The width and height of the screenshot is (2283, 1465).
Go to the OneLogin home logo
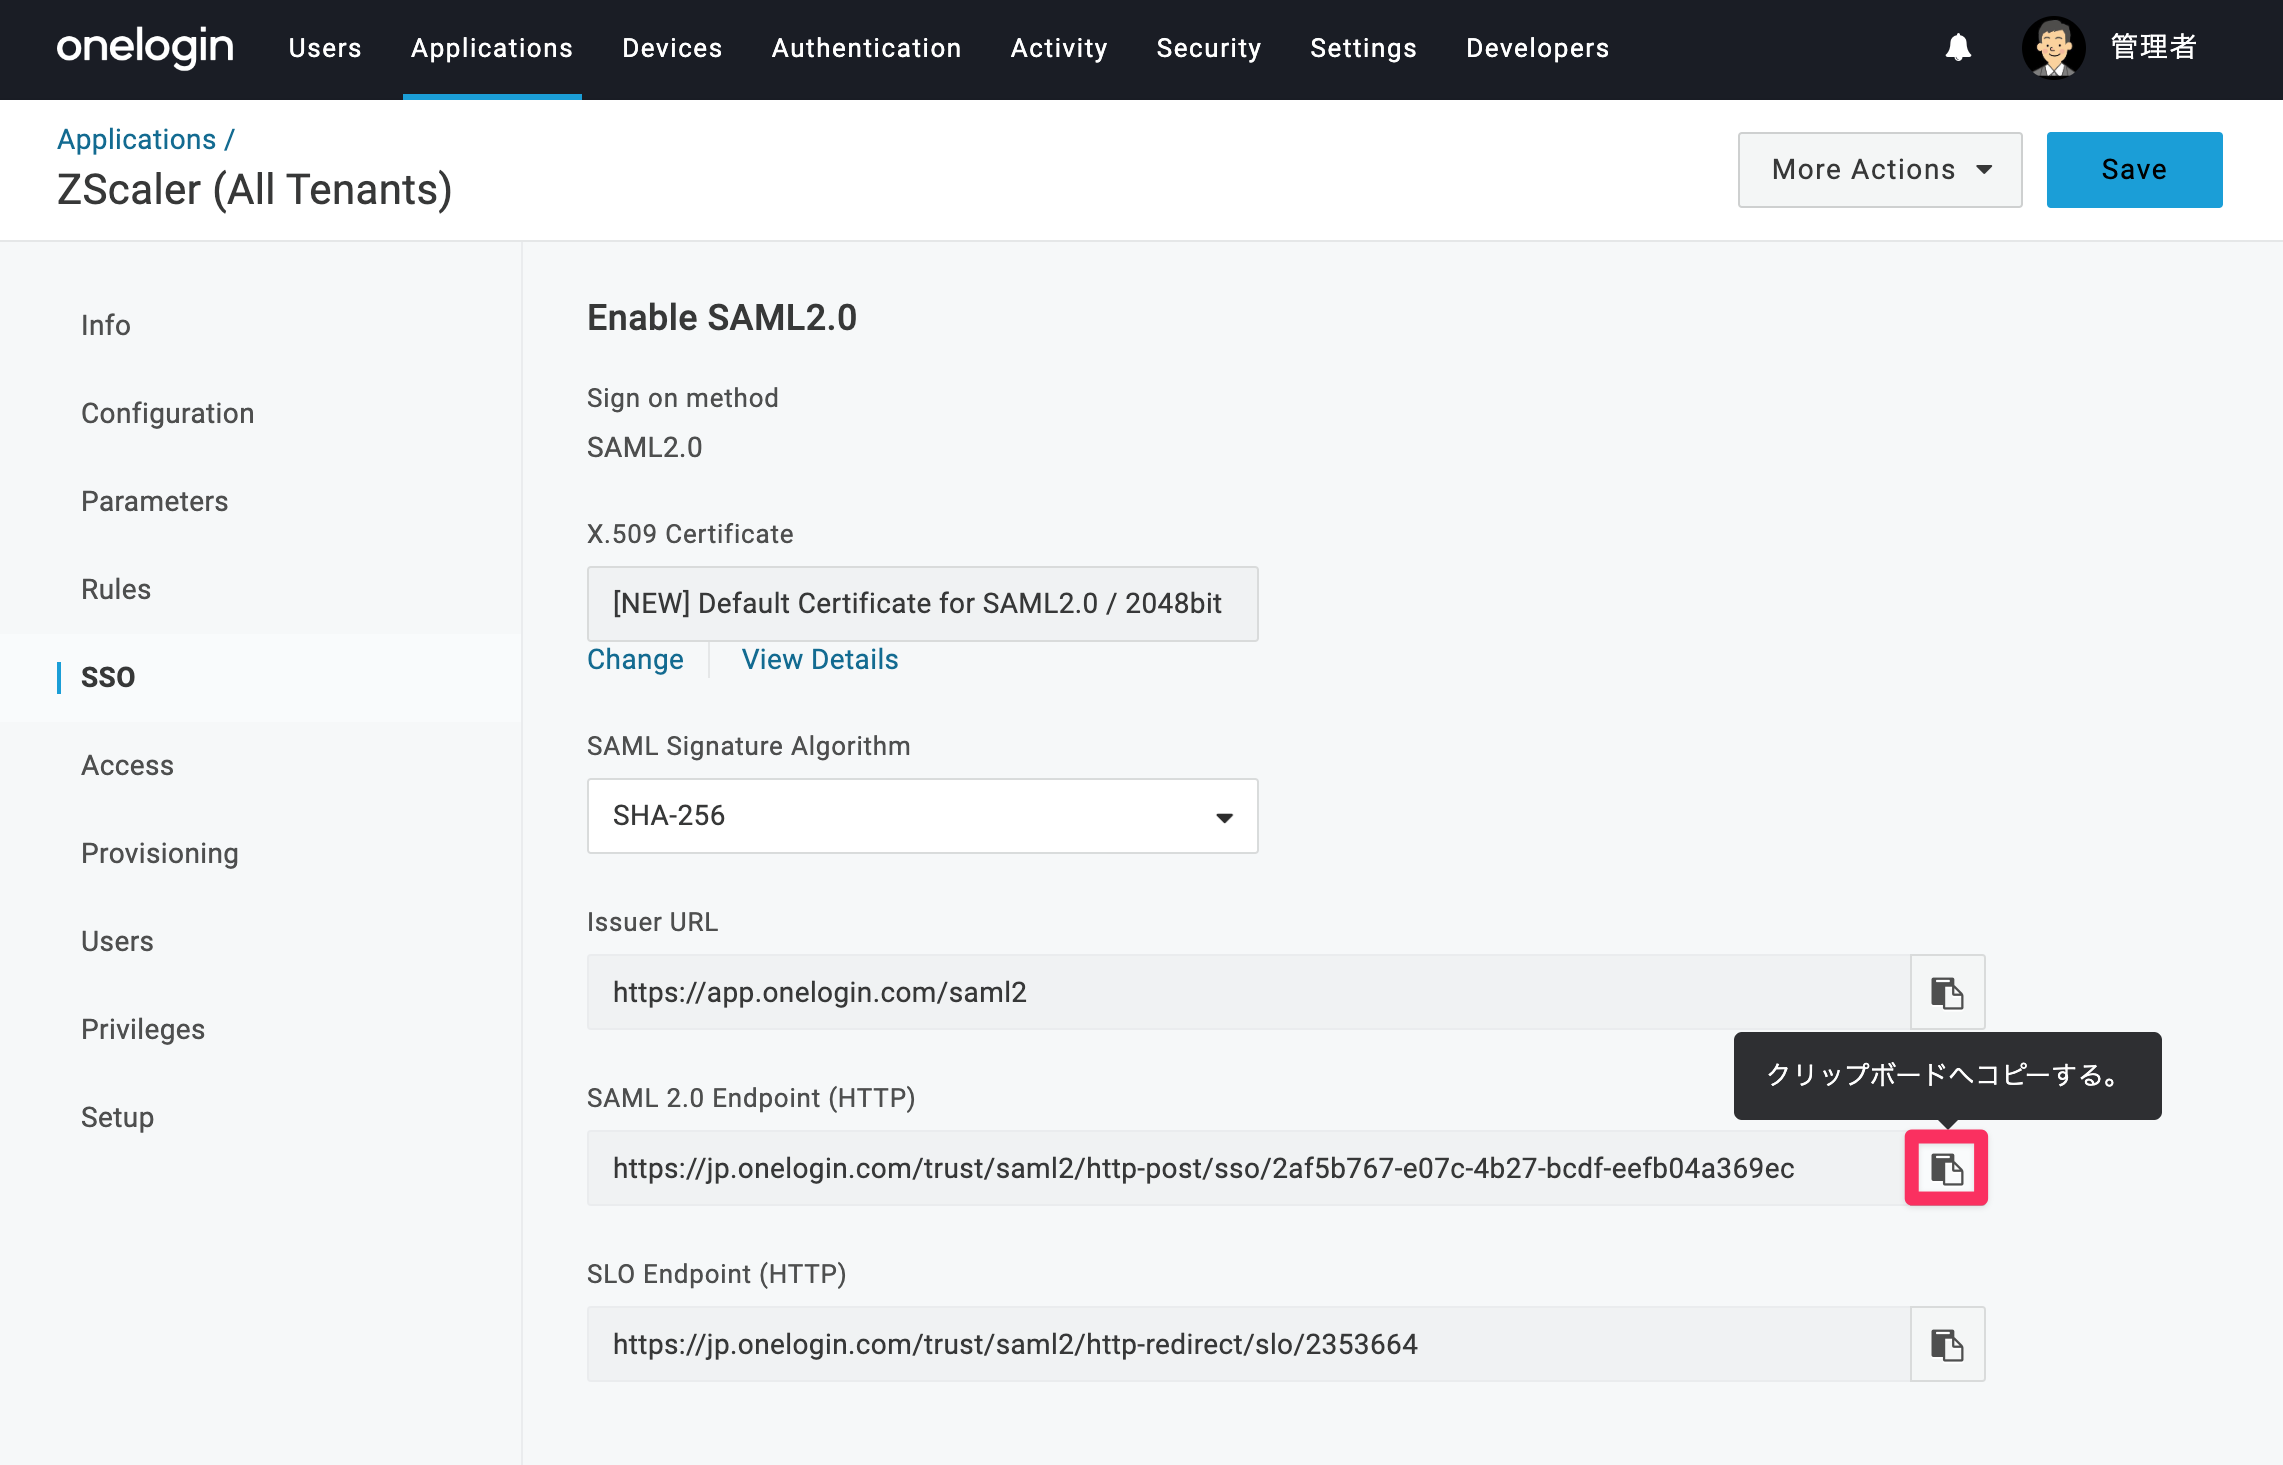point(145,47)
